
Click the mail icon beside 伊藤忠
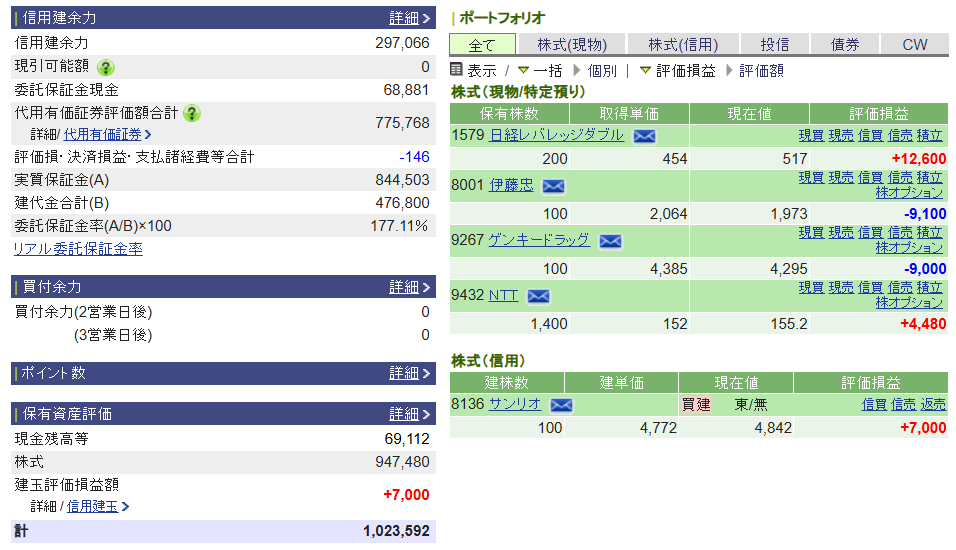click(553, 186)
